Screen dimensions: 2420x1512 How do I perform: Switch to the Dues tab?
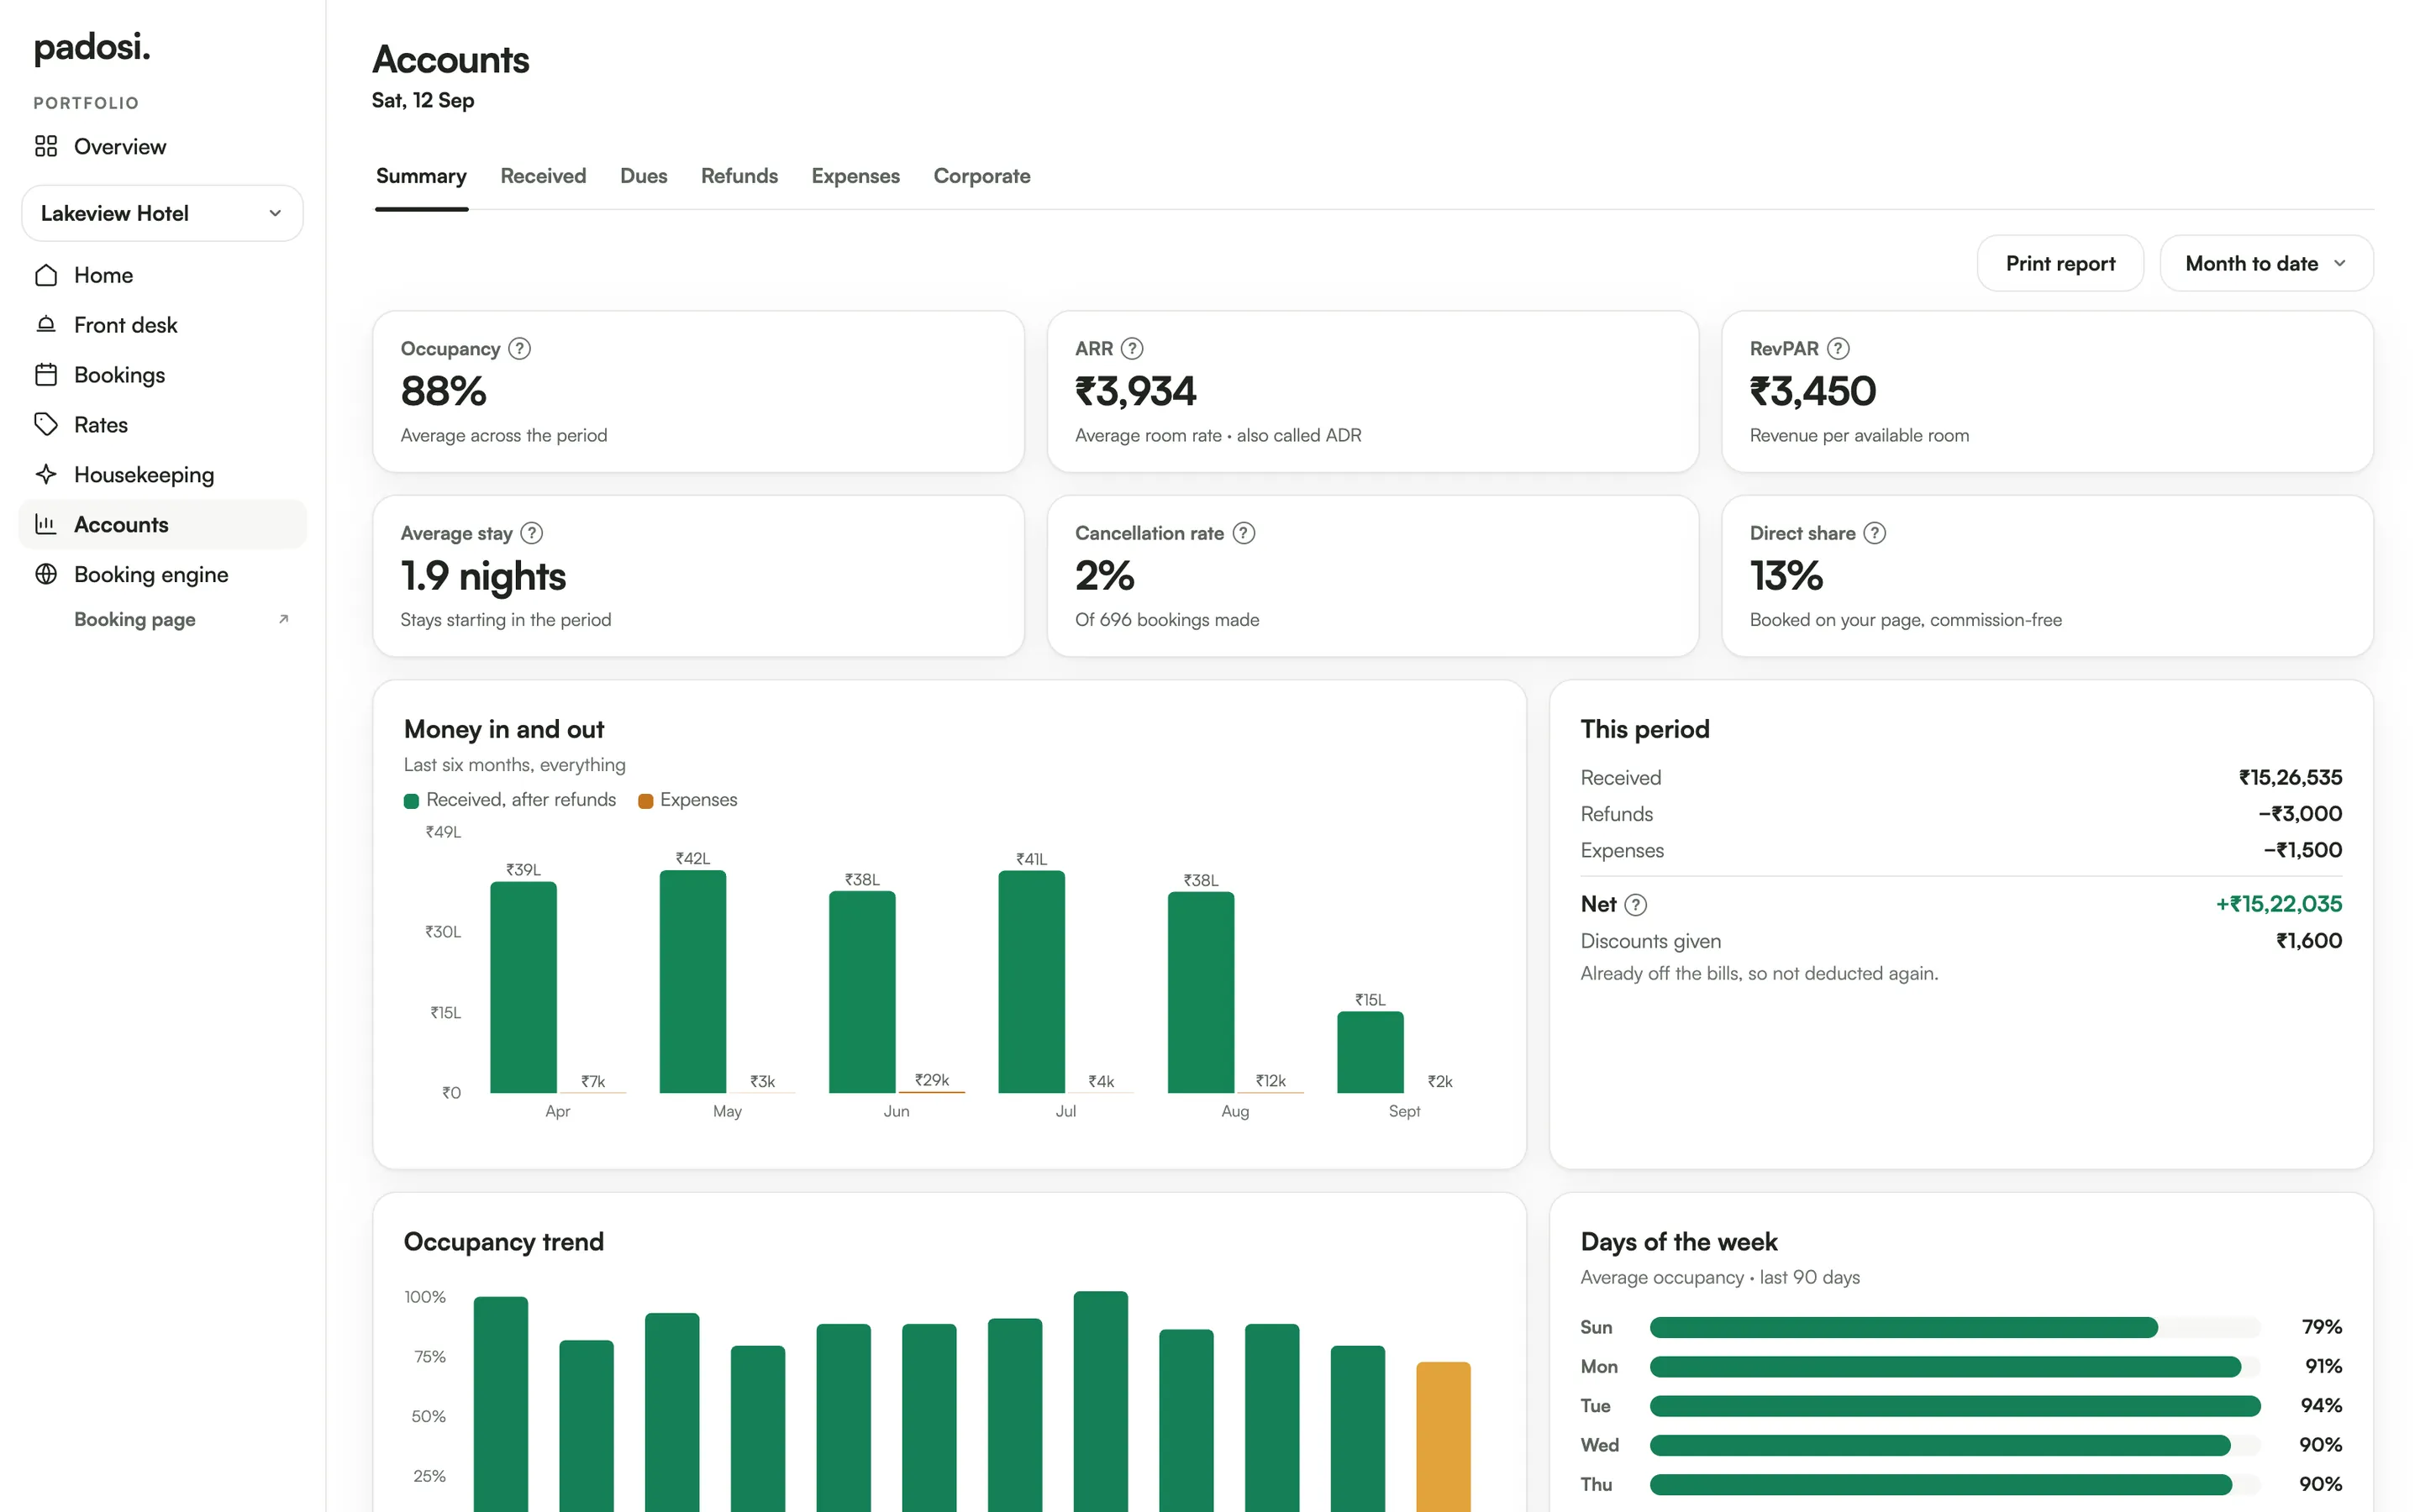click(643, 176)
